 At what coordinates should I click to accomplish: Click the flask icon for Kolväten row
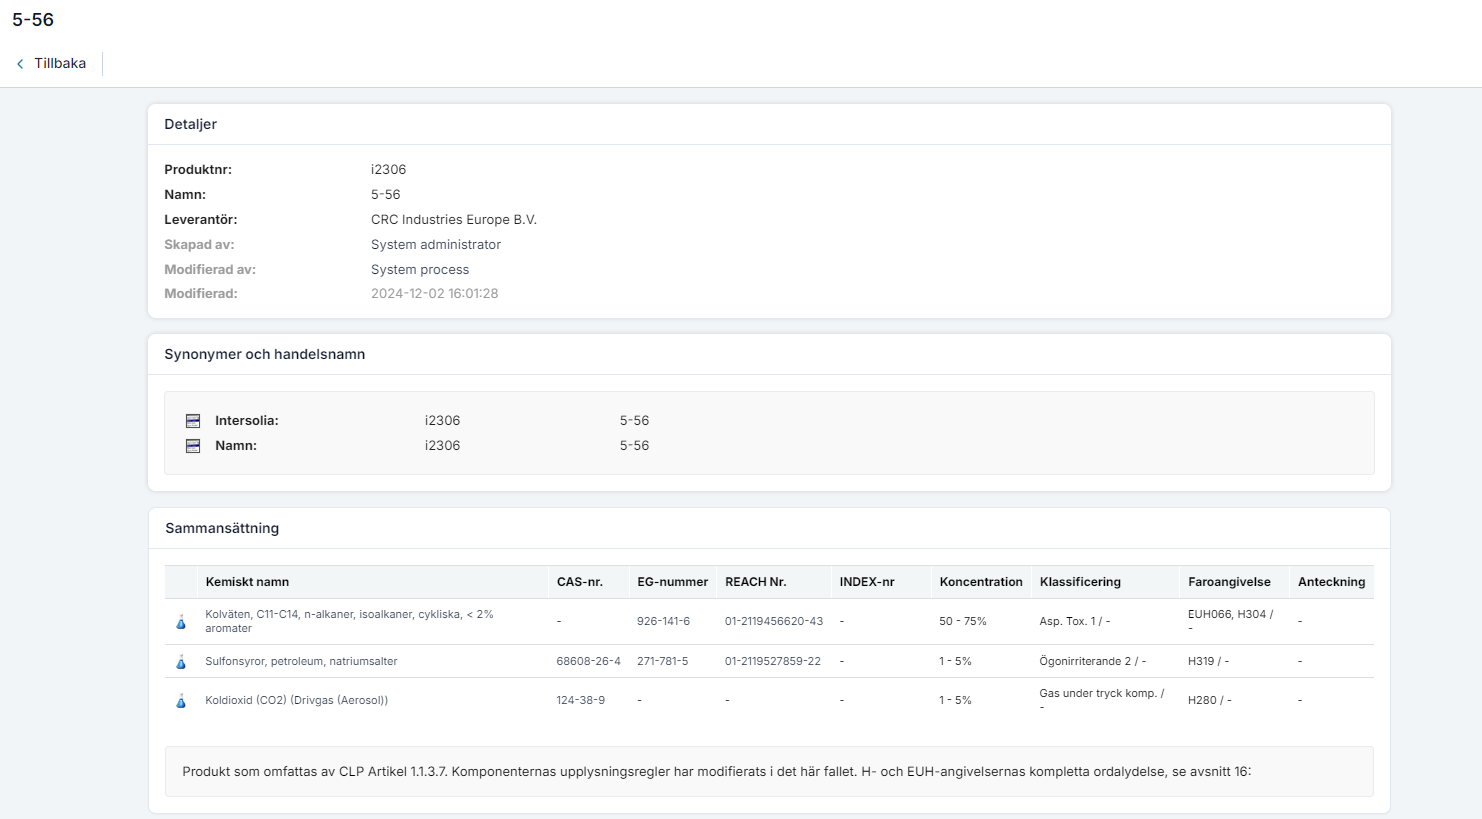(x=181, y=622)
